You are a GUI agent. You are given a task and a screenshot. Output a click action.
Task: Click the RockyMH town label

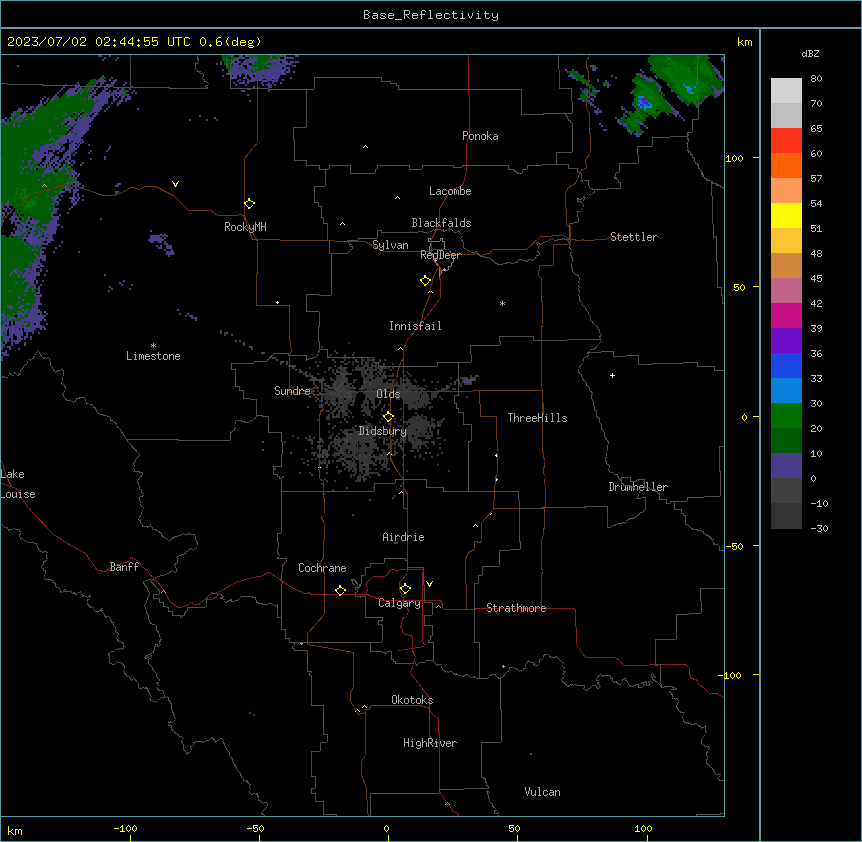(245, 227)
